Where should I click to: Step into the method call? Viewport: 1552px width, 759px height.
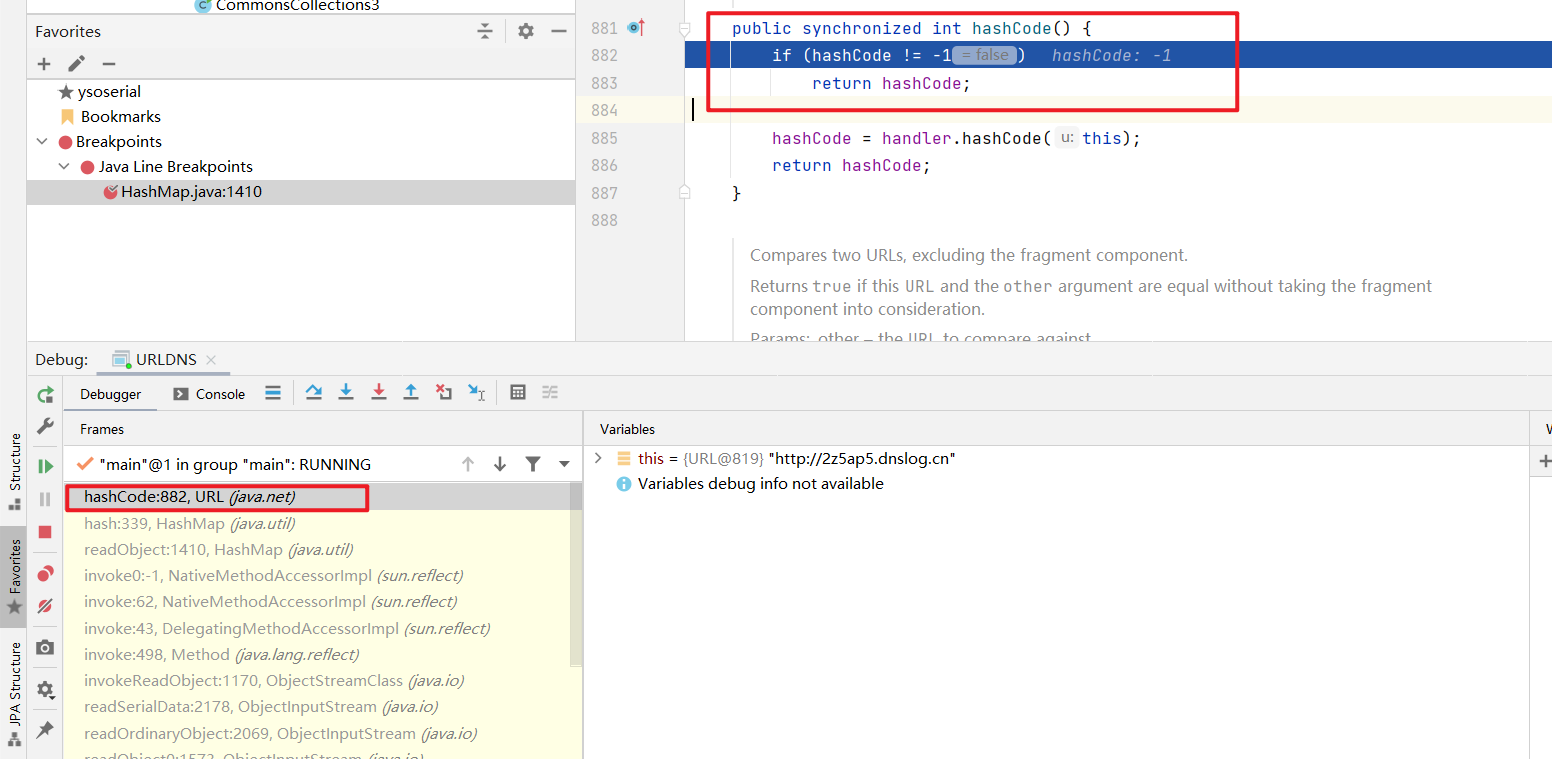pos(346,393)
